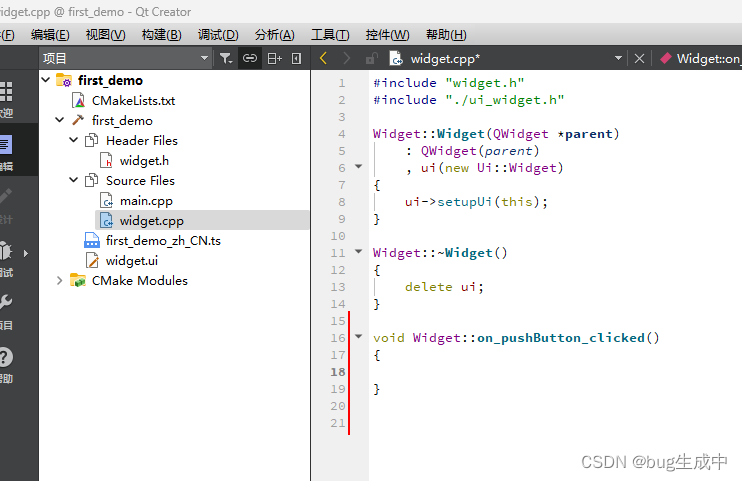Select widget.ui form file
This screenshot has width=742, height=481.
click(132, 261)
